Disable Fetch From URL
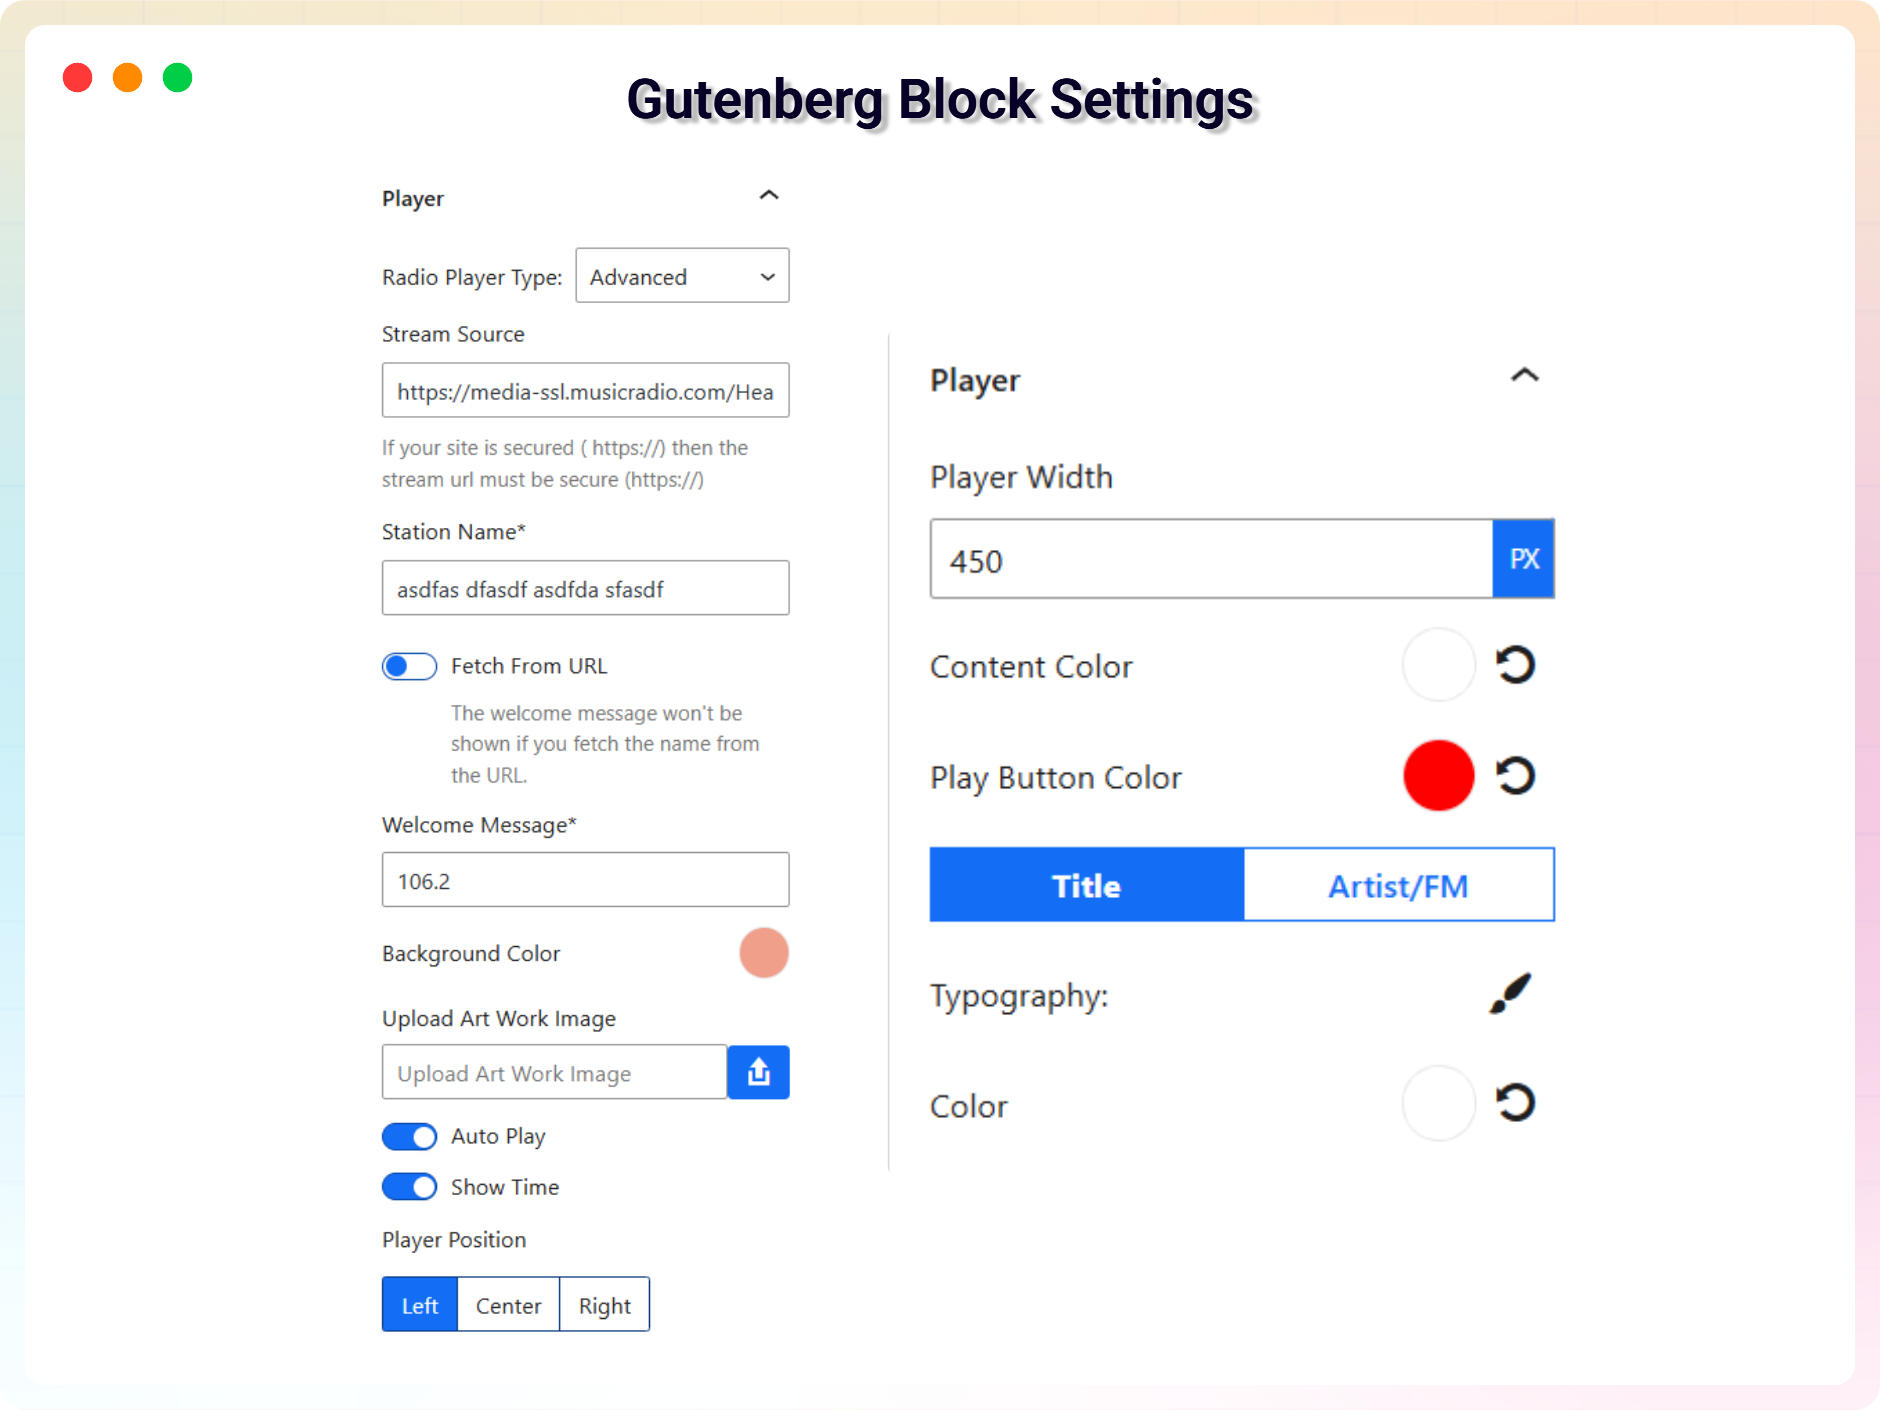 tap(408, 665)
